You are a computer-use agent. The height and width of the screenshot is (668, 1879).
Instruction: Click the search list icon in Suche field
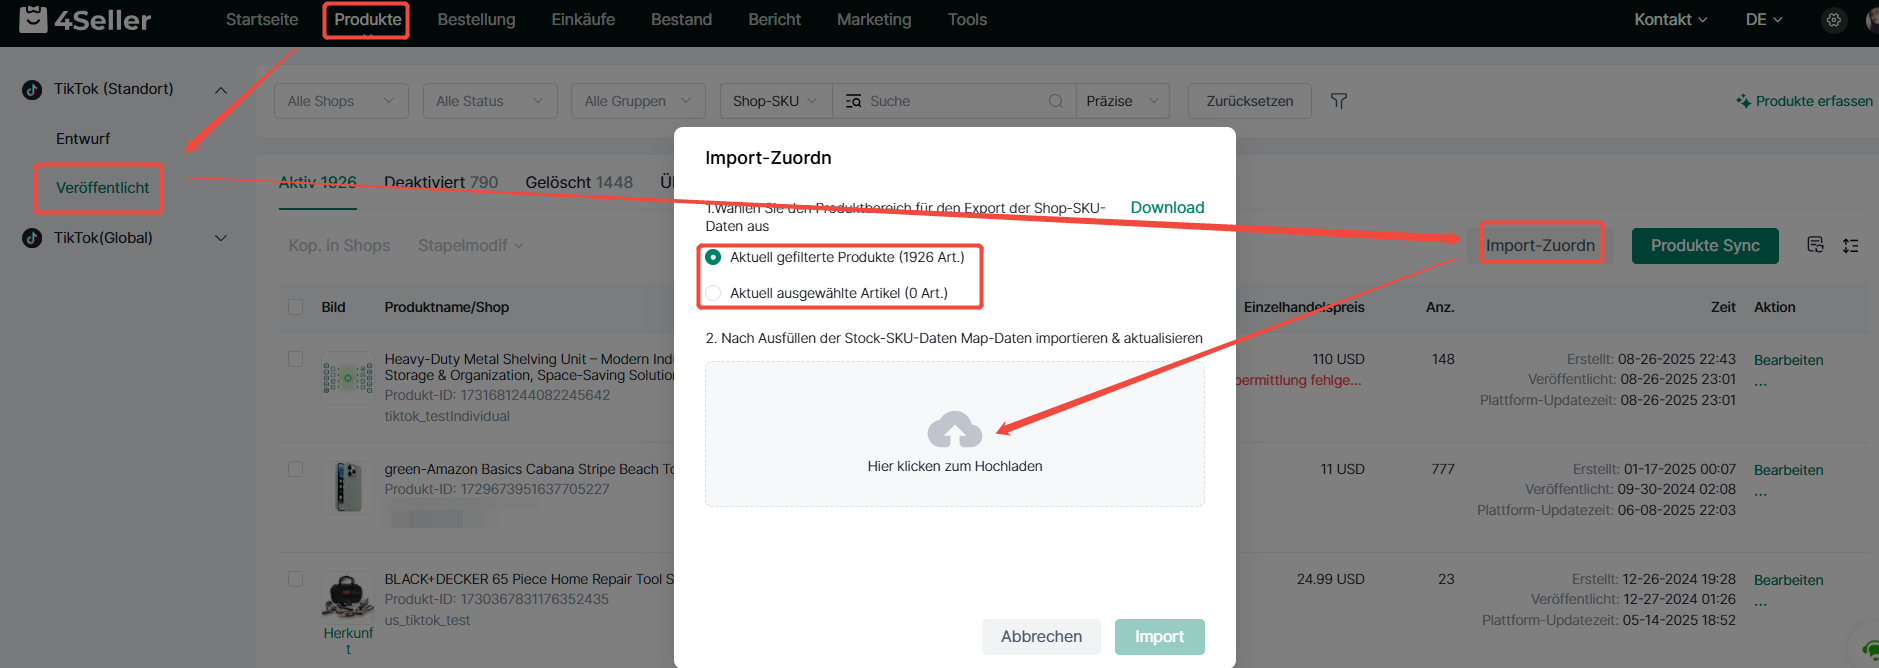pos(853,101)
